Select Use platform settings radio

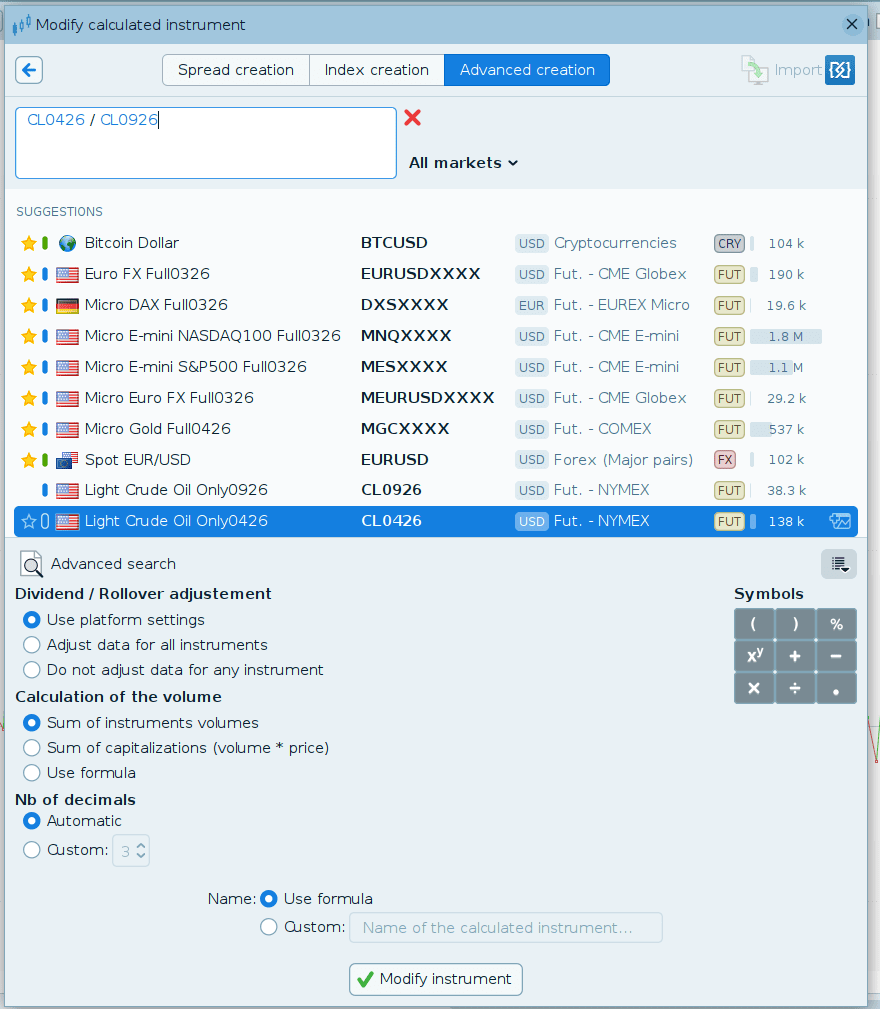tap(32, 620)
